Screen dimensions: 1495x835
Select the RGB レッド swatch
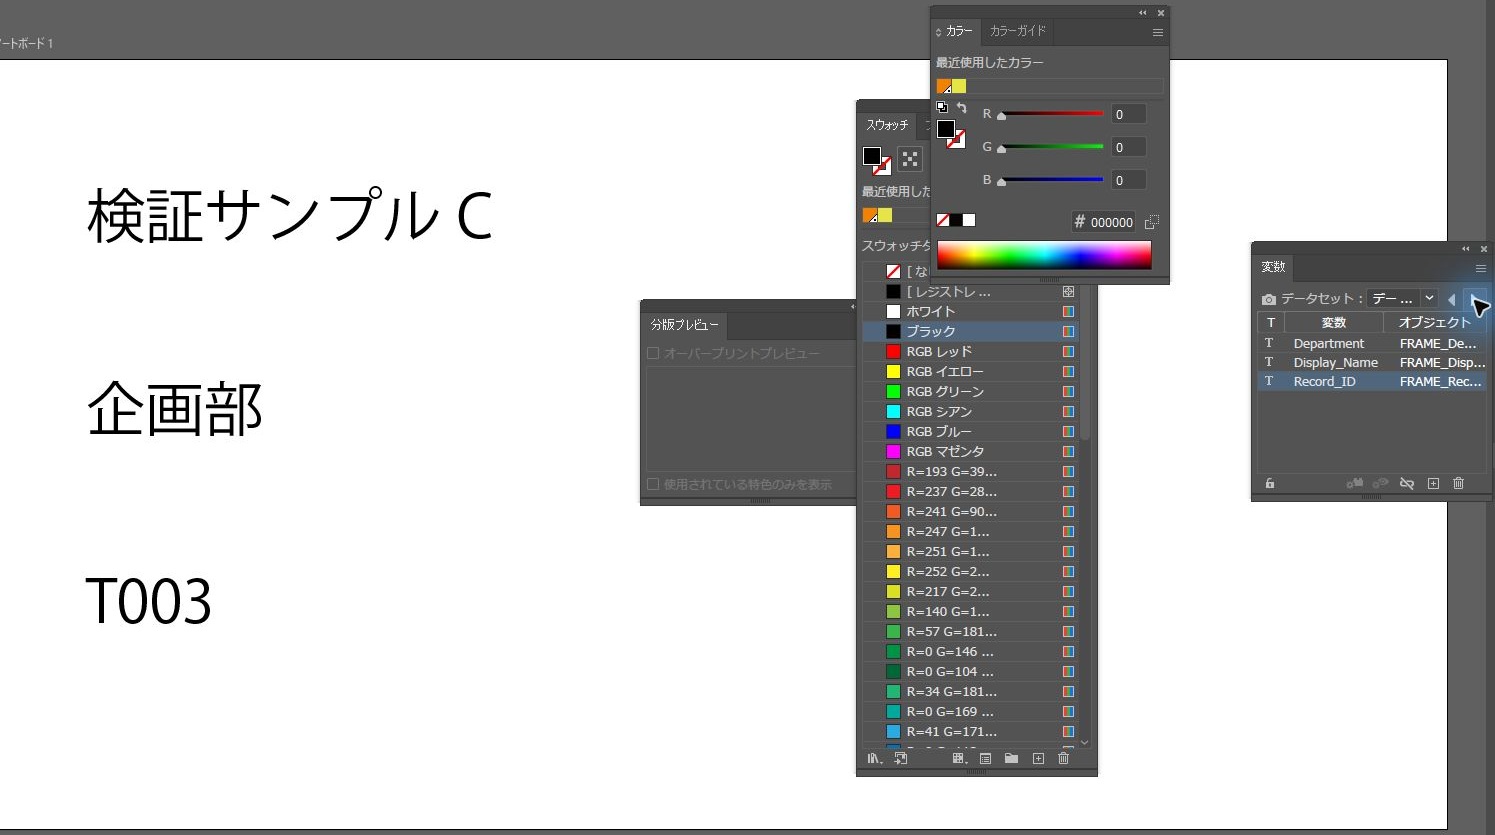pyautogui.click(x=970, y=351)
